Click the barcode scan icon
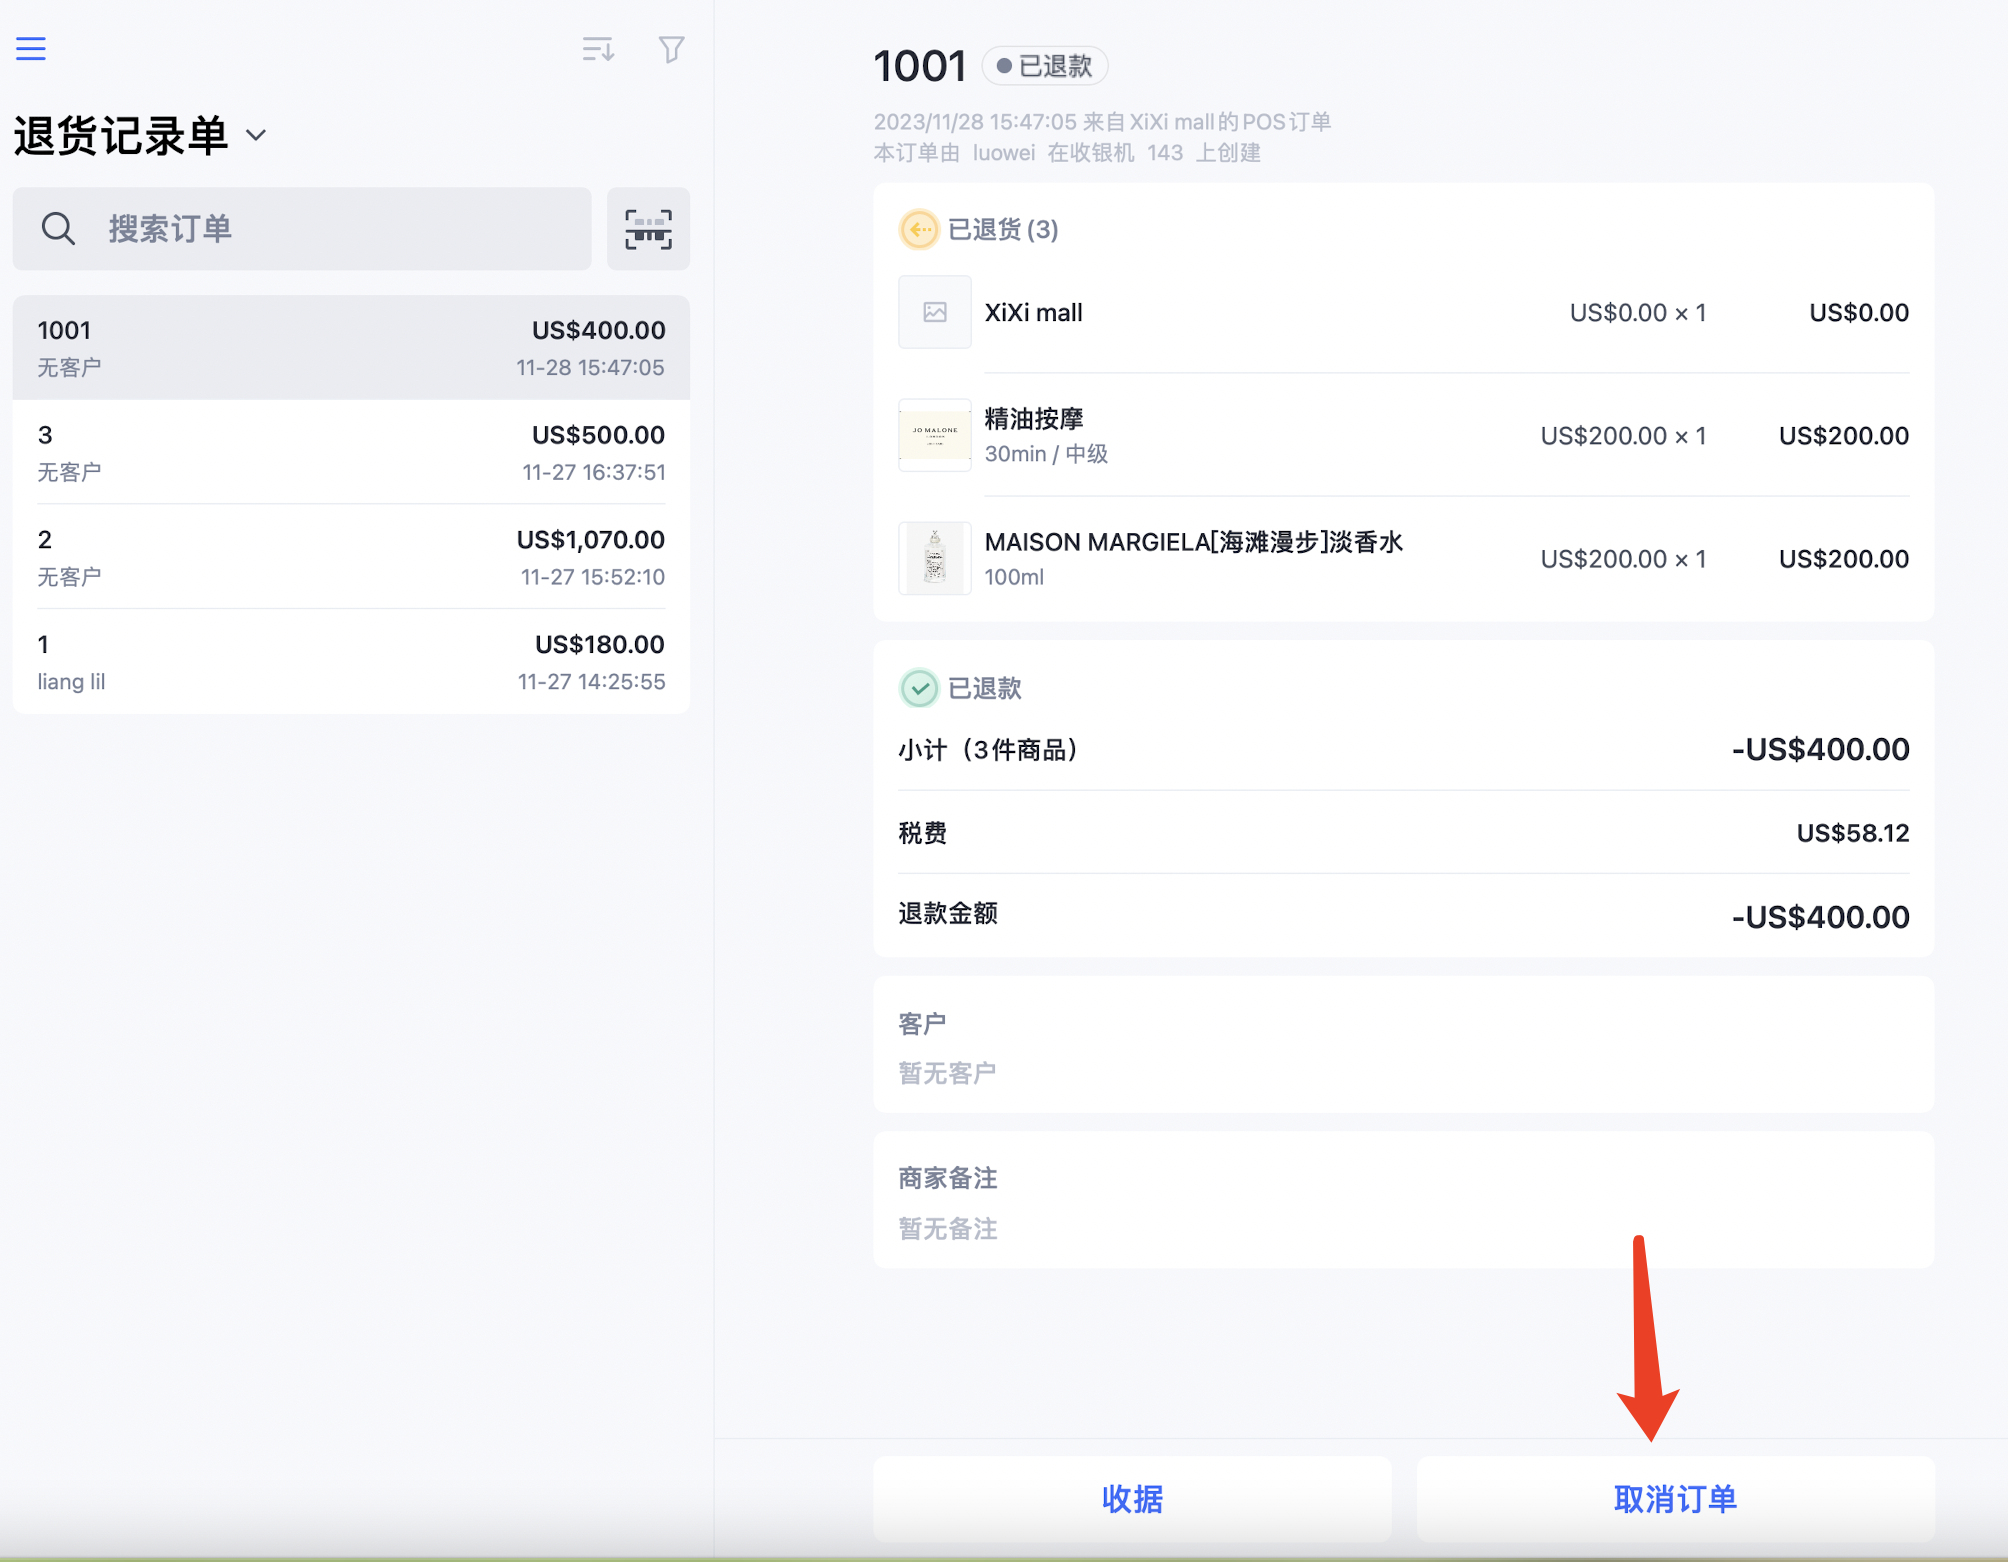This screenshot has width=2008, height=1562. tap(648, 229)
